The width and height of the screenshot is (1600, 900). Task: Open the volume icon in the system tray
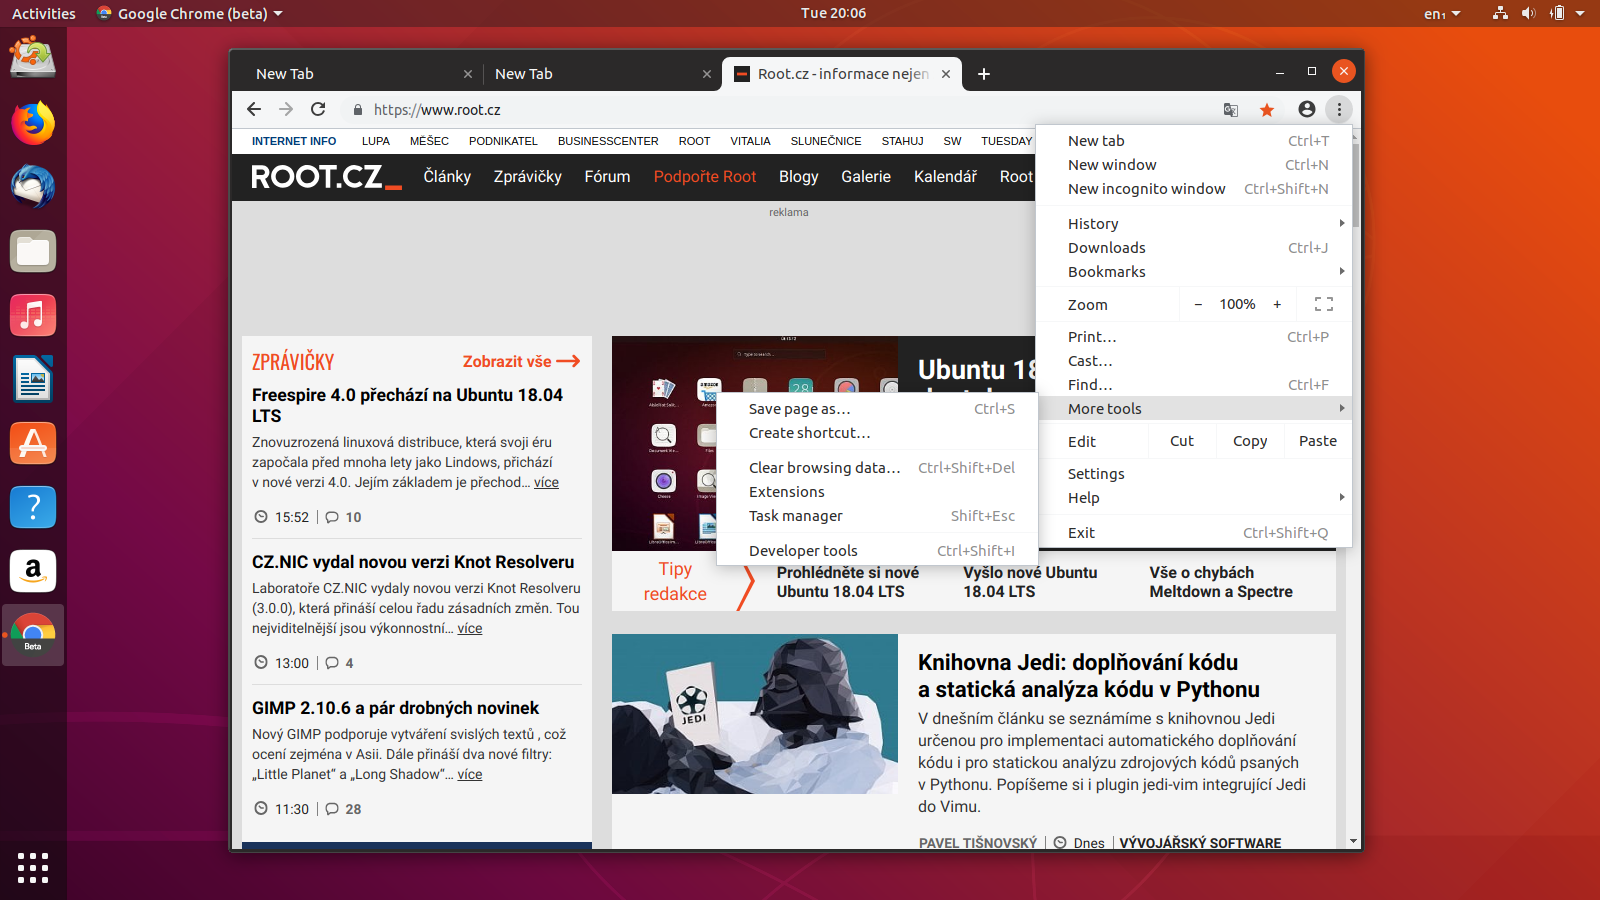pyautogui.click(x=1529, y=13)
